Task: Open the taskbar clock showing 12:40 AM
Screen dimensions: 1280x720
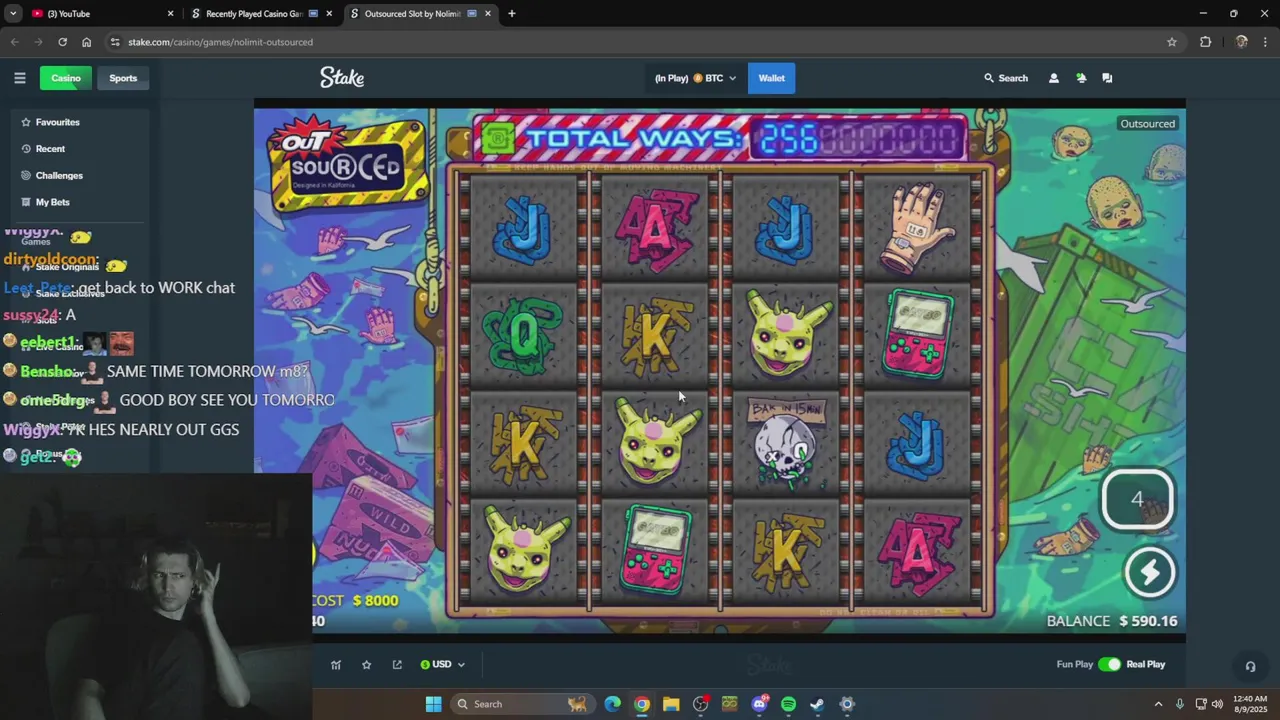Action: point(1250,704)
